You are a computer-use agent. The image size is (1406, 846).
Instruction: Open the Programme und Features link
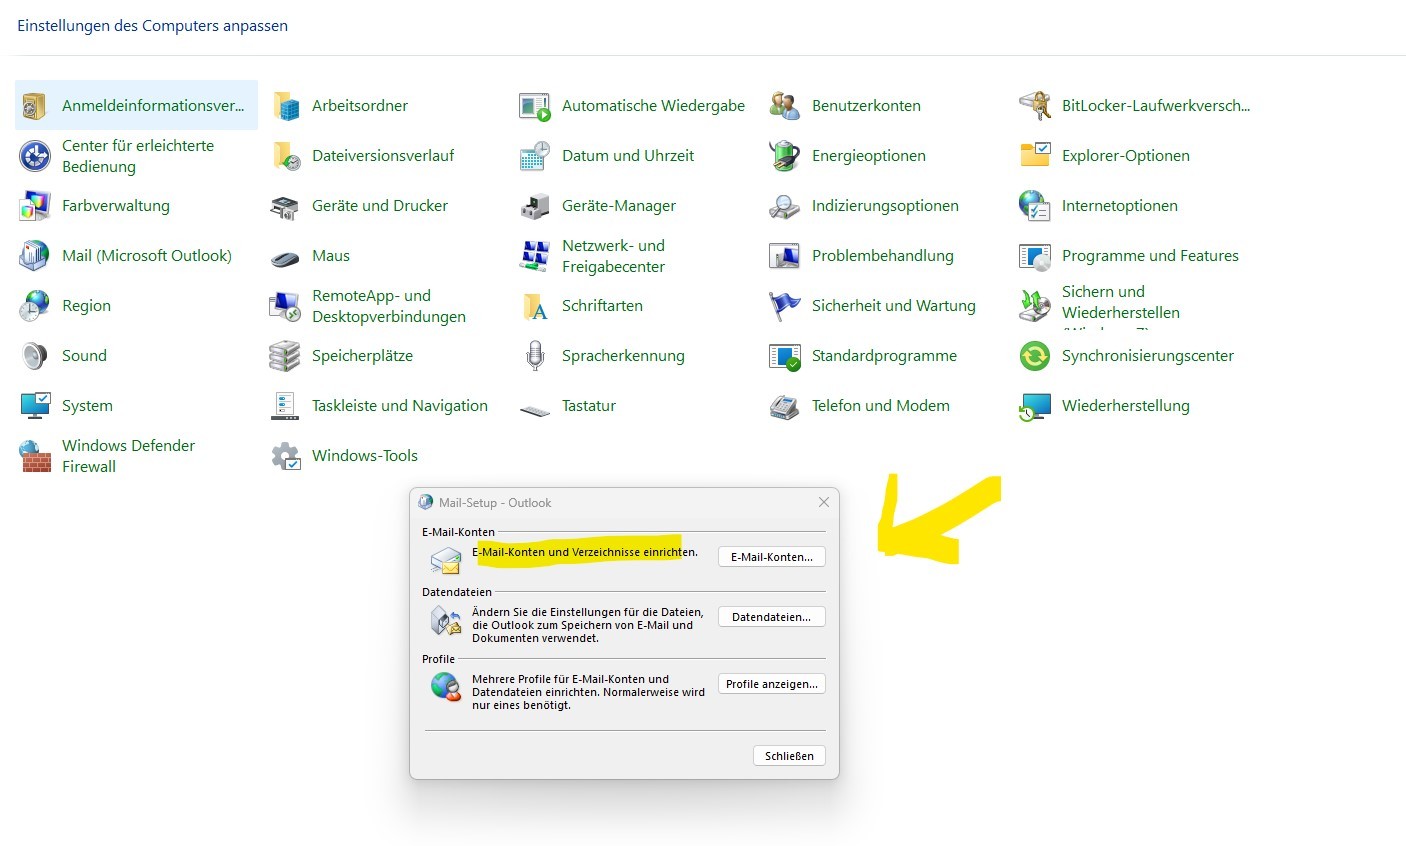1149,256
